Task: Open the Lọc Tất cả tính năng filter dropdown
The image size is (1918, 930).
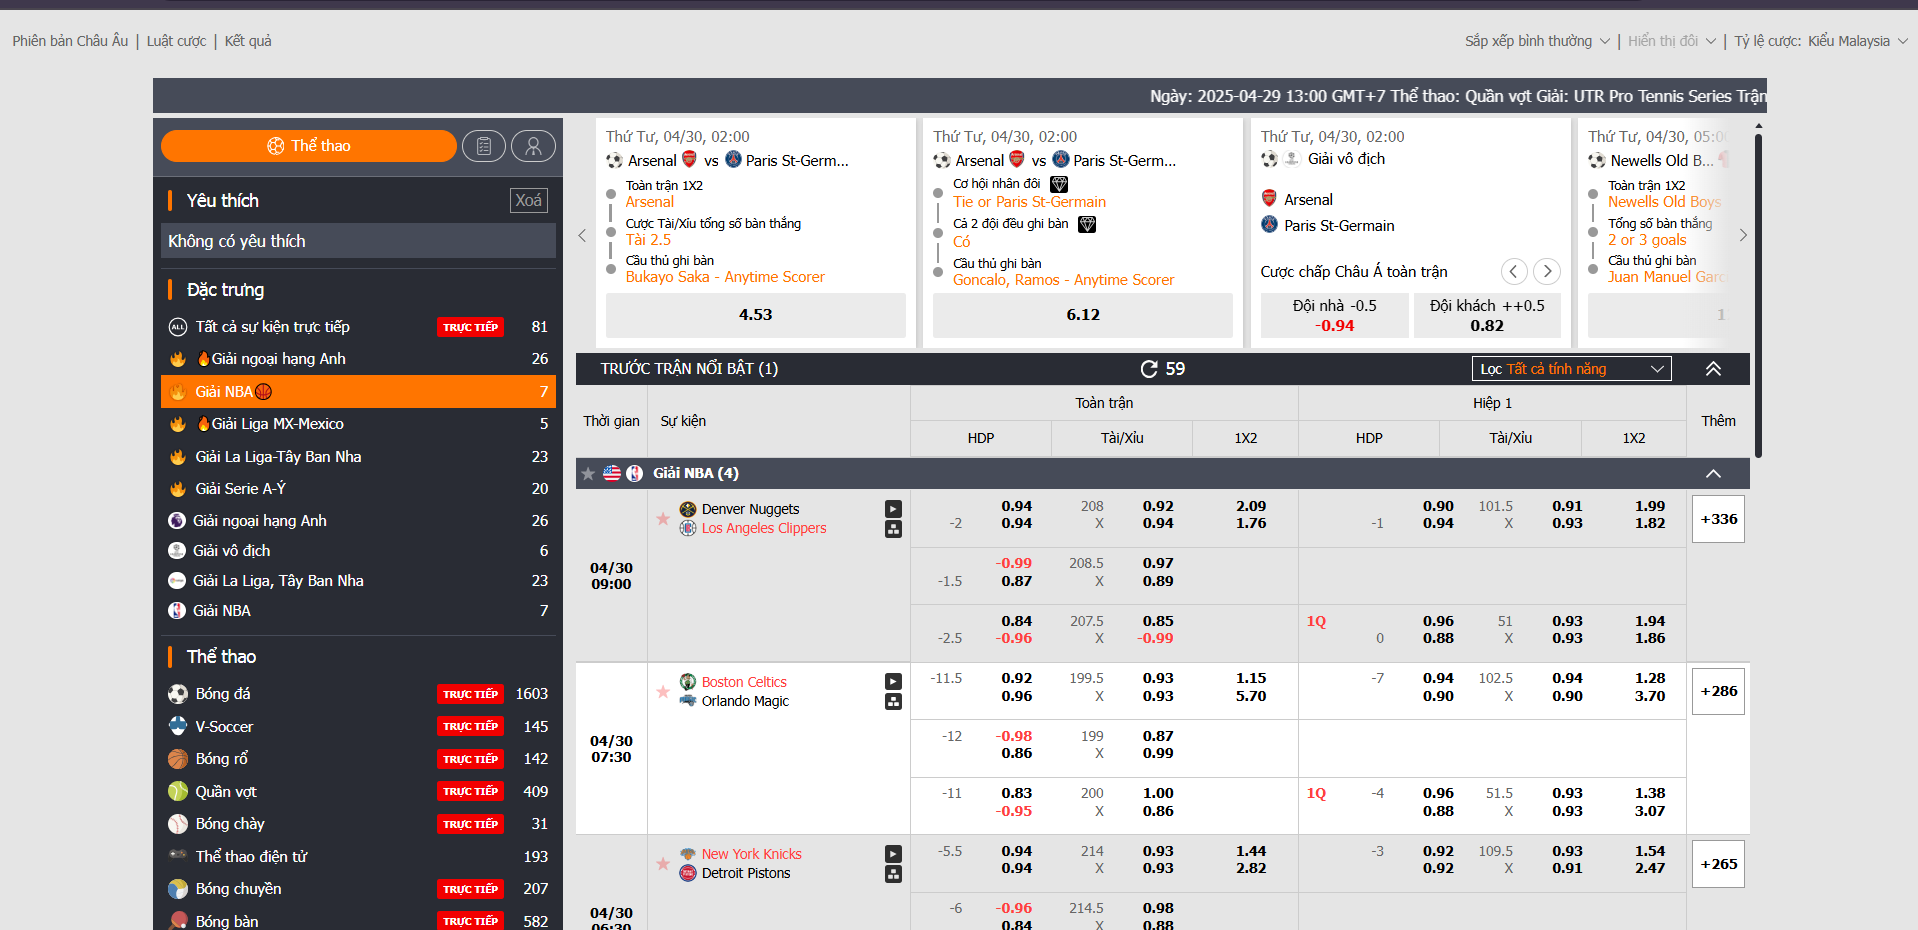Action: (1570, 368)
